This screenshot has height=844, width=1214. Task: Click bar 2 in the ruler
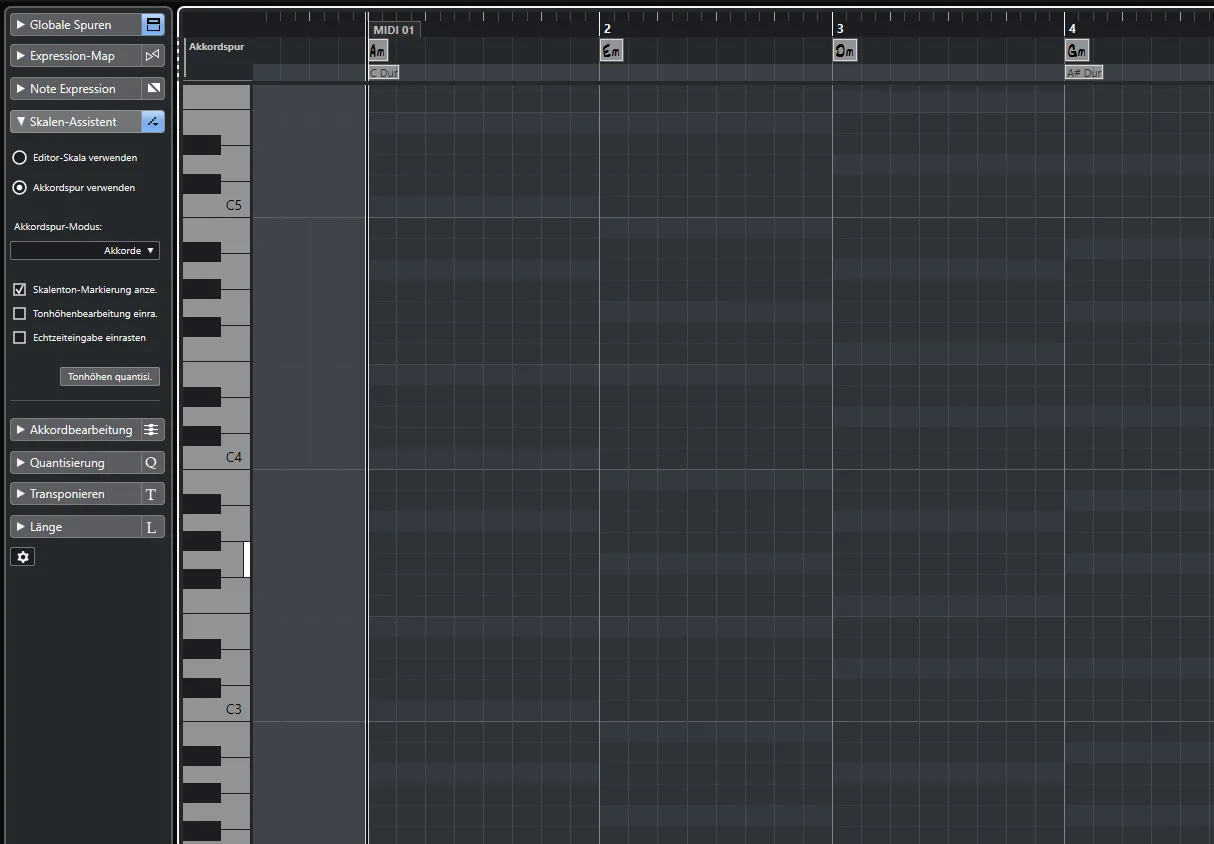point(607,29)
